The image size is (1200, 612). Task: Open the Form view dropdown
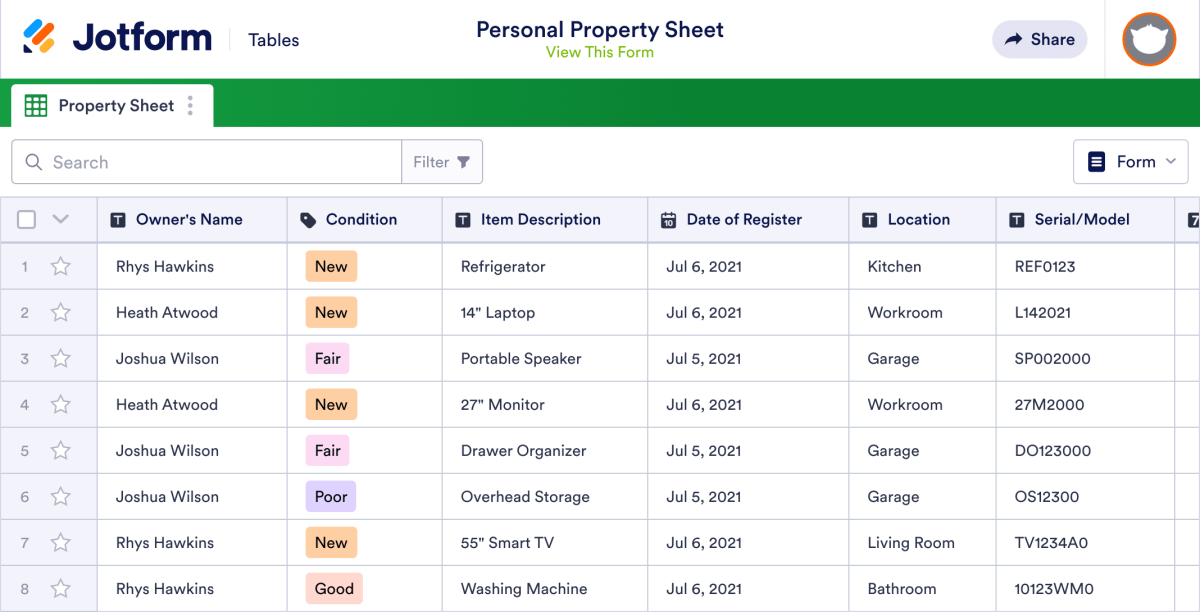pos(1131,161)
